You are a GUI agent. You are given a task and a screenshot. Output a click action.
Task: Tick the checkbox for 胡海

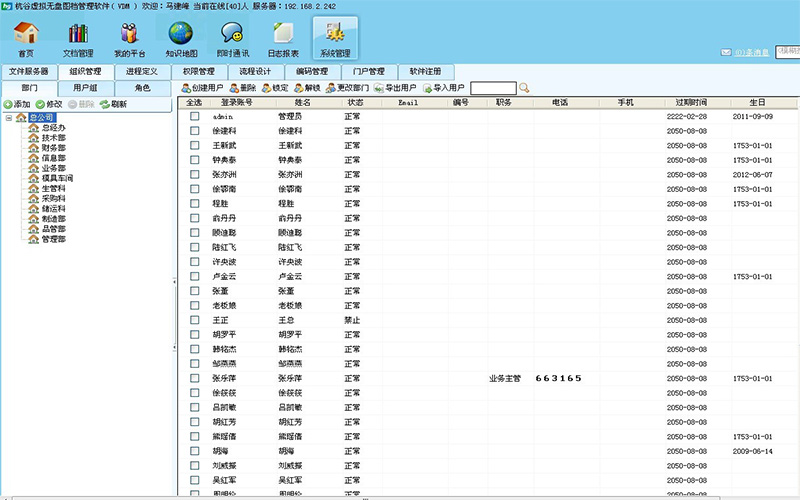pos(194,451)
